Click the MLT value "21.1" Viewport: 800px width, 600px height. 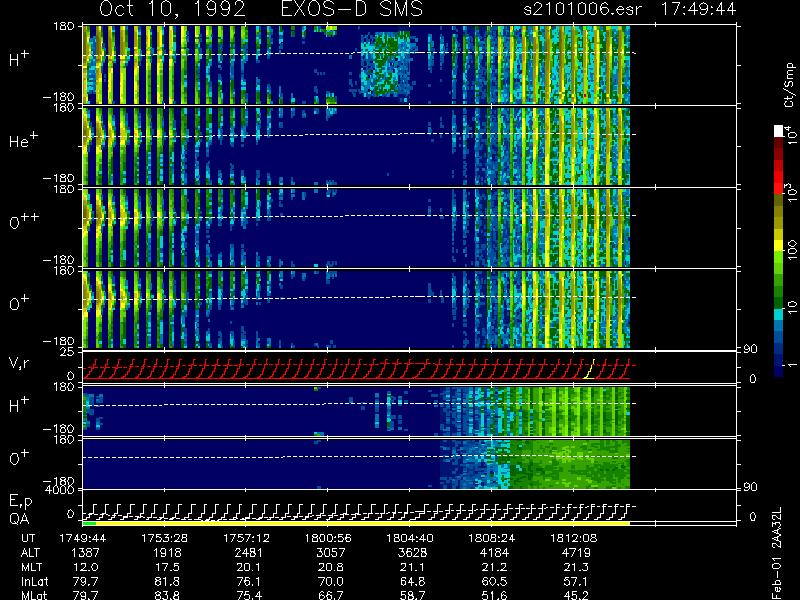pos(412,567)
